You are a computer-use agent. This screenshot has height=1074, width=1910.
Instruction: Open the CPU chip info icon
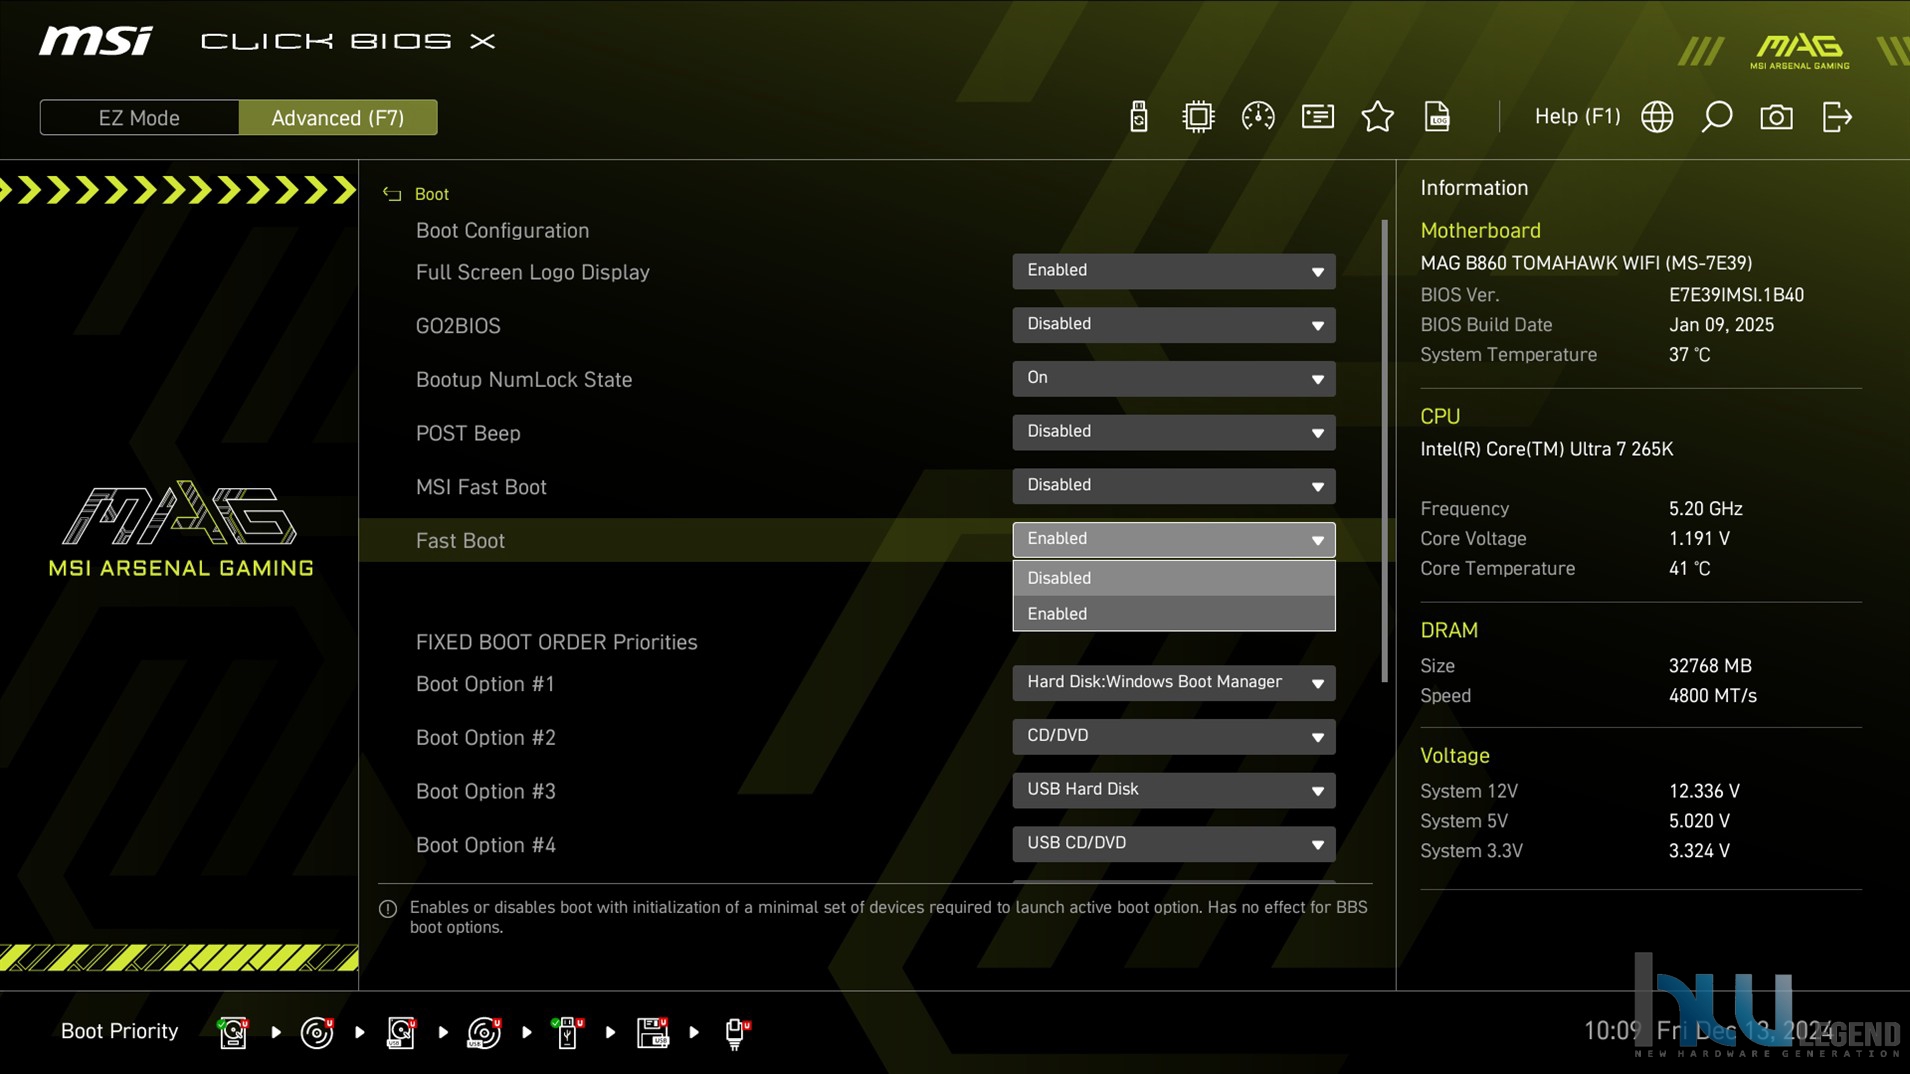pyautogui.click(x=1198, y=117)
